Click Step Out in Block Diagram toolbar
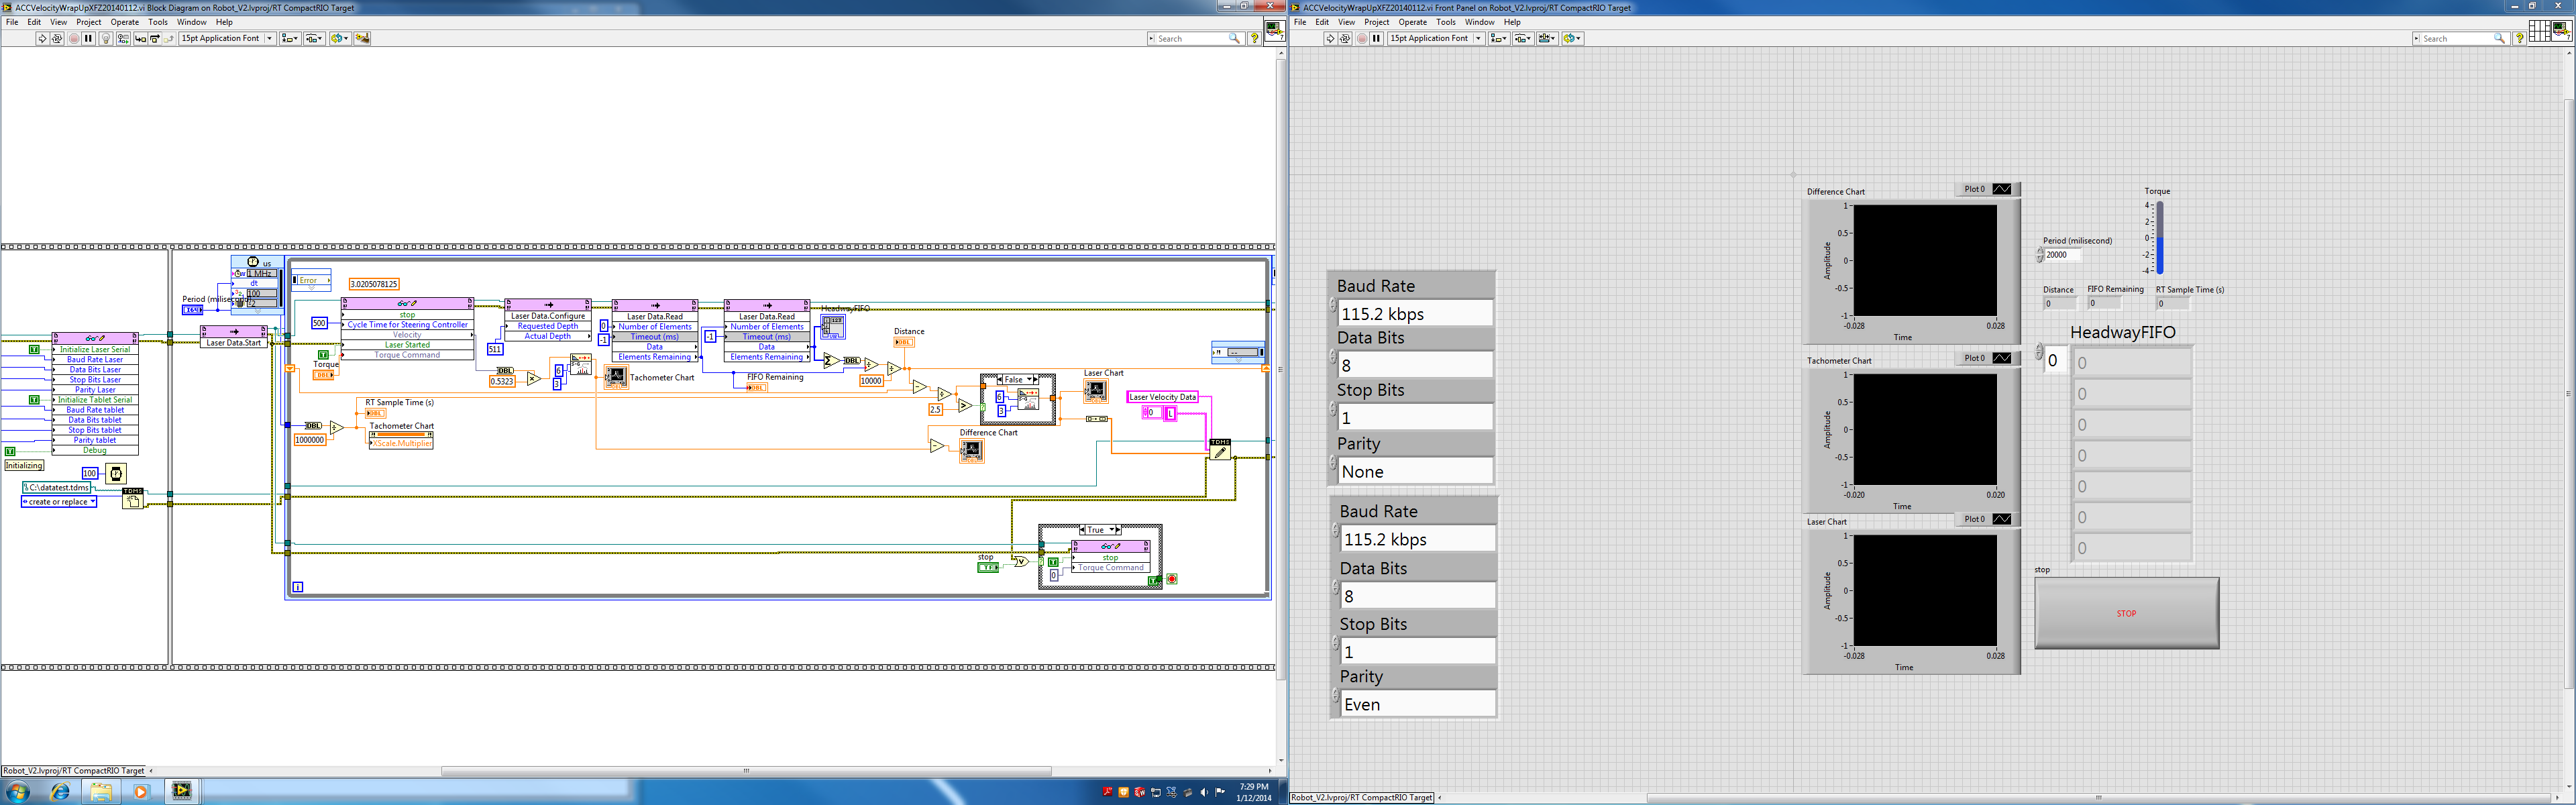The width and height of the screenshot is (2576, 805). tap(169, 38)
